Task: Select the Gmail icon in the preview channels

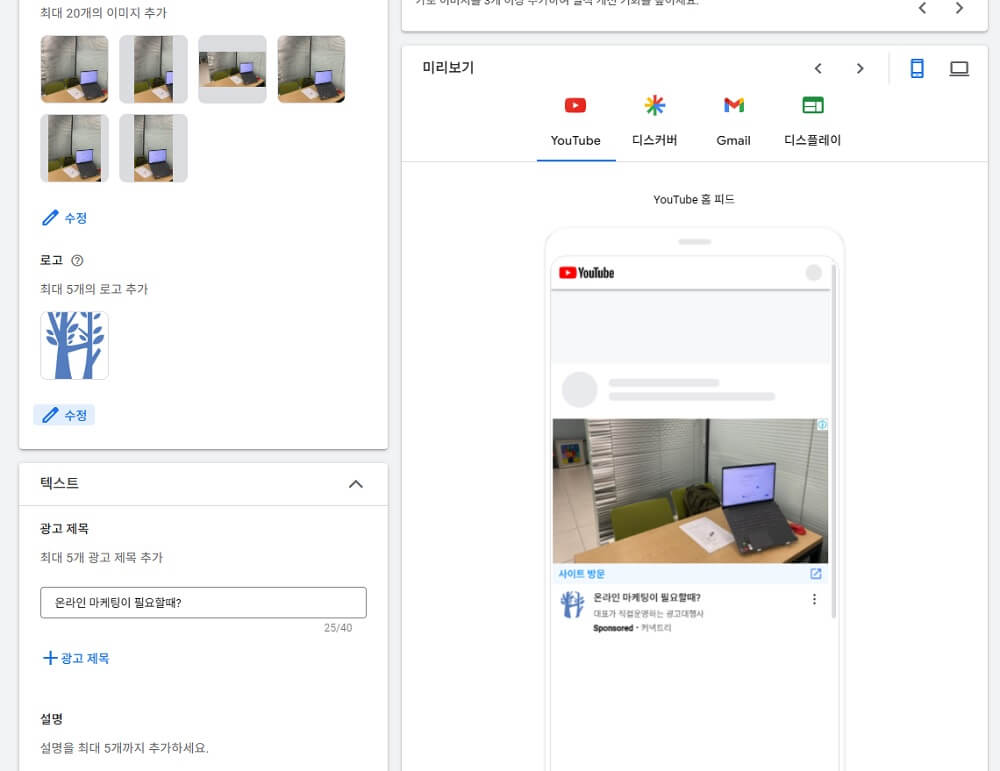Action: (733, 104)
